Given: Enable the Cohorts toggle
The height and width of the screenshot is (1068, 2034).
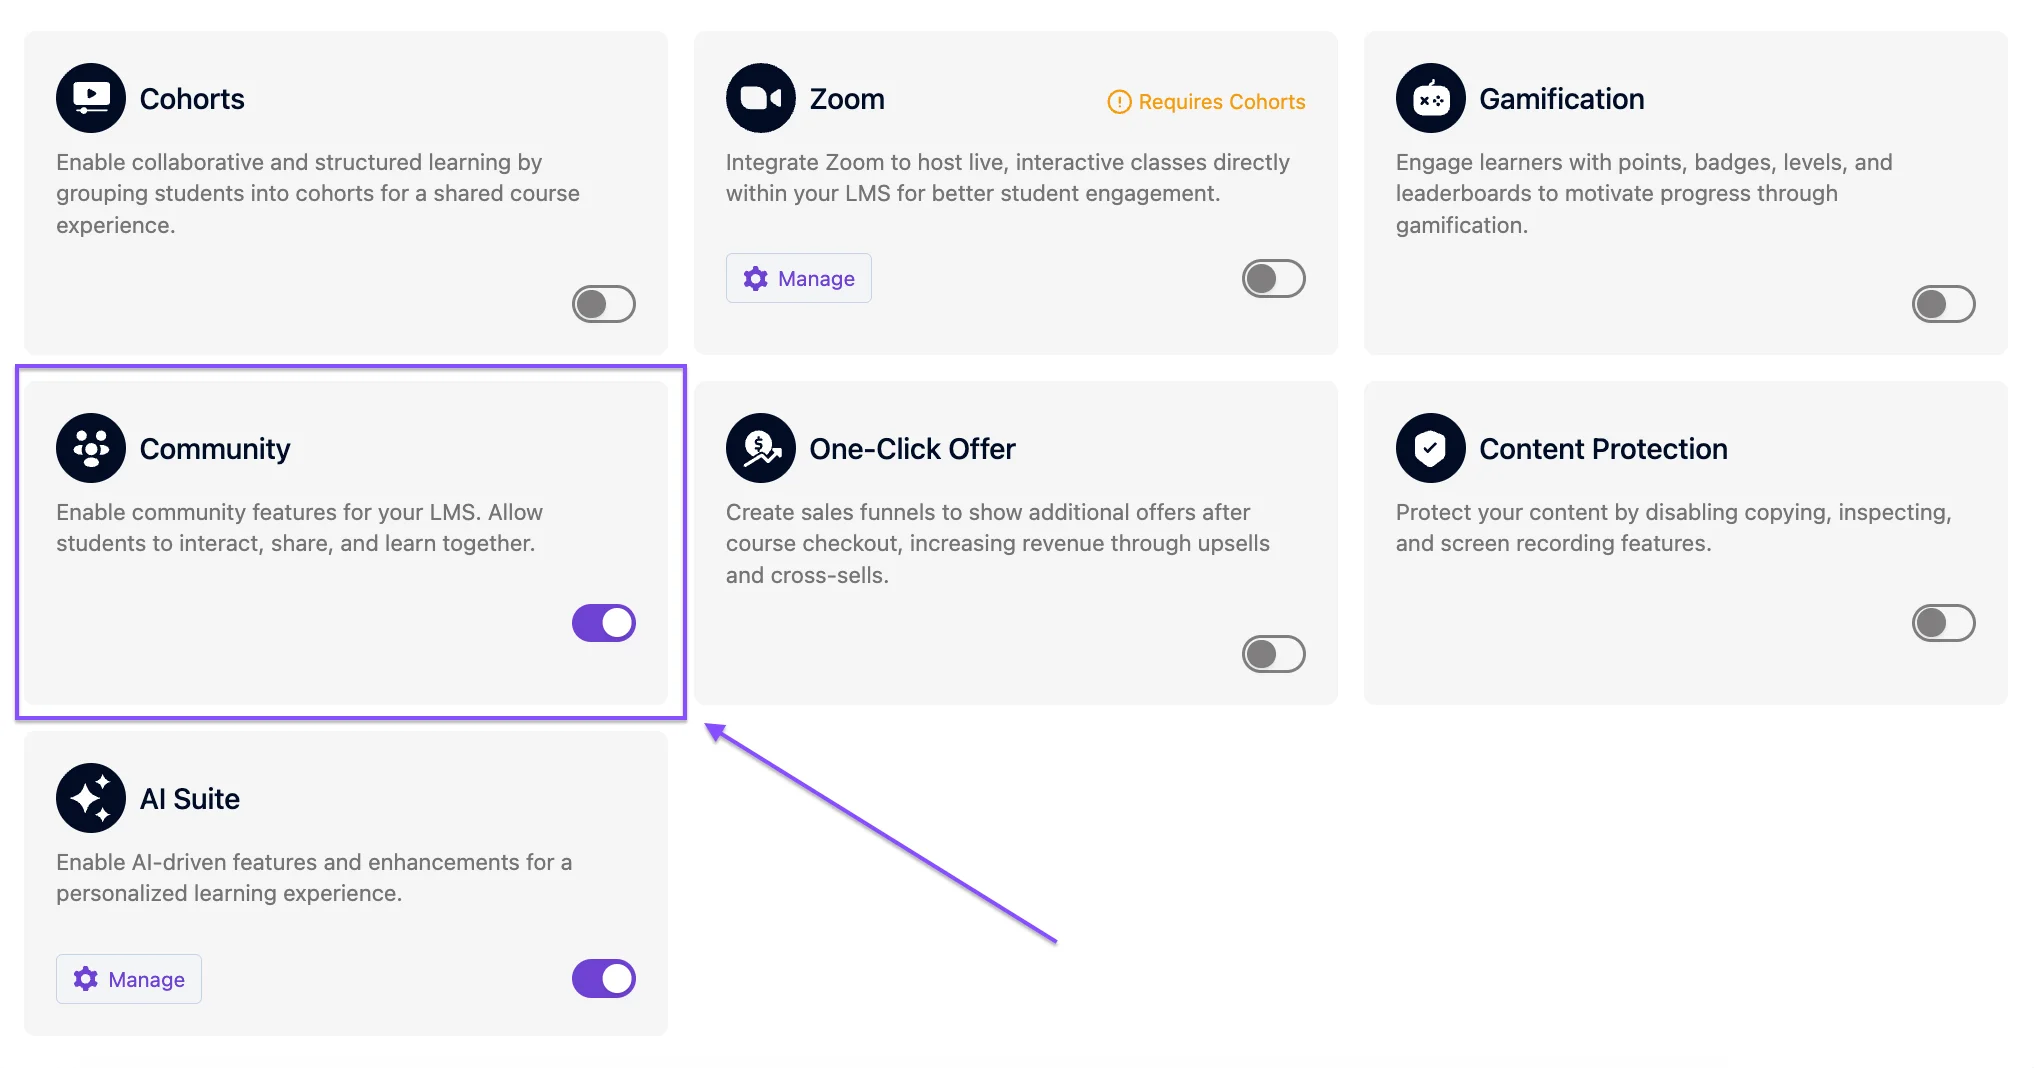Looking at the screenshot, I should click(604, 304).
